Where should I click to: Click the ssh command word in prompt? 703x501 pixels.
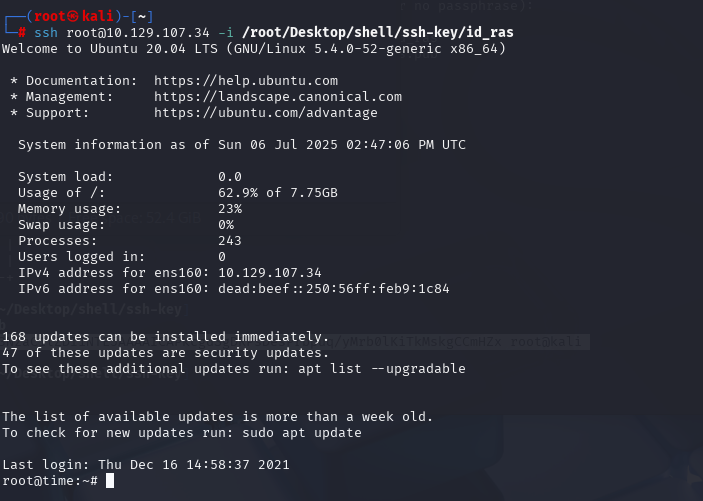click(x=46, y=33)
